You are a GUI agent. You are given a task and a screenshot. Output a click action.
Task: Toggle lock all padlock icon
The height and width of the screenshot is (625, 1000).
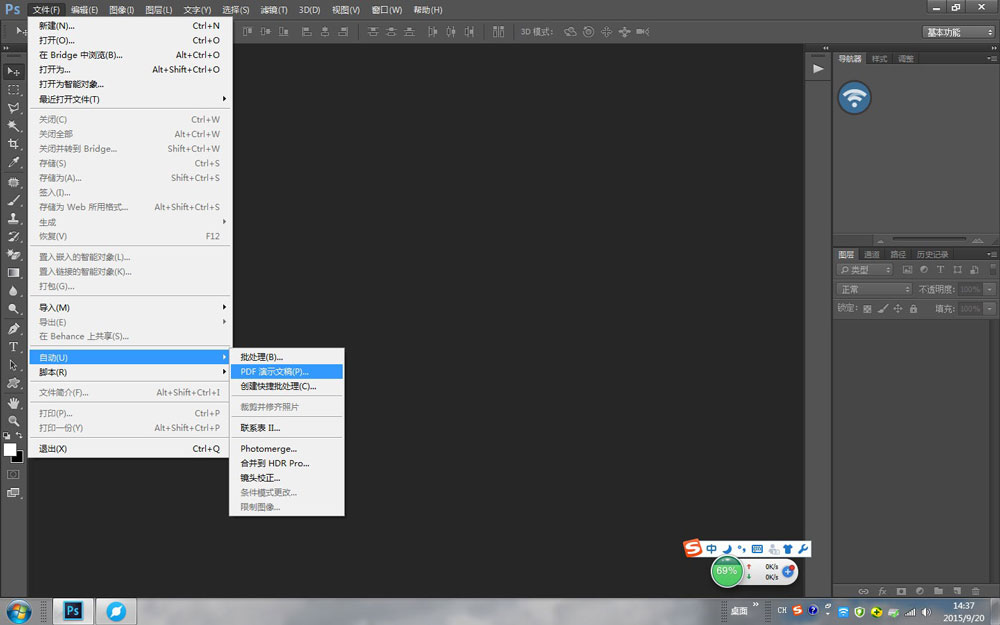coord(913,309)
